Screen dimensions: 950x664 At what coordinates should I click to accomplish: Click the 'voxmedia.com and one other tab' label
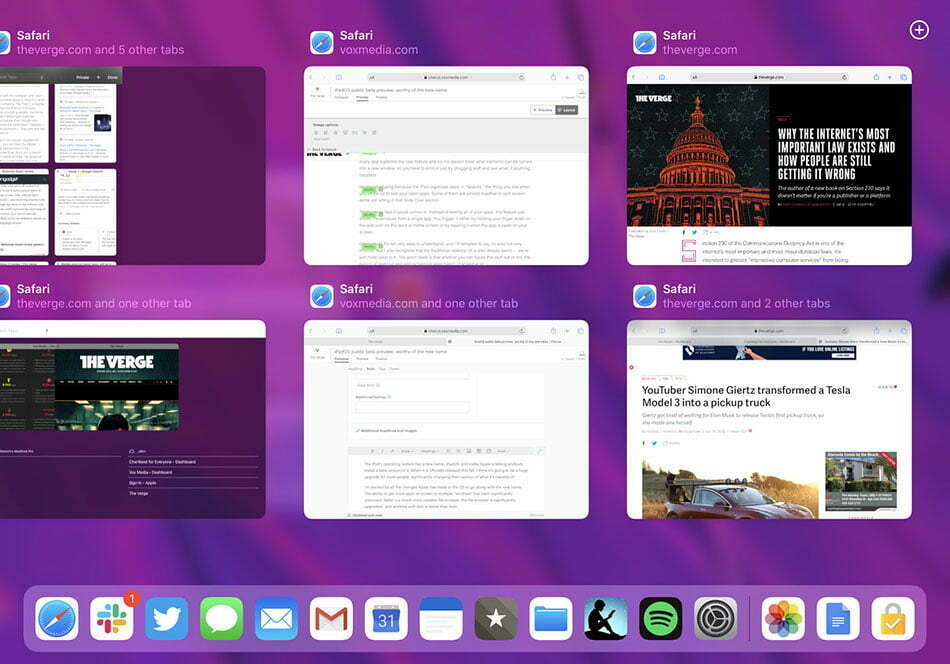[429, 304]
